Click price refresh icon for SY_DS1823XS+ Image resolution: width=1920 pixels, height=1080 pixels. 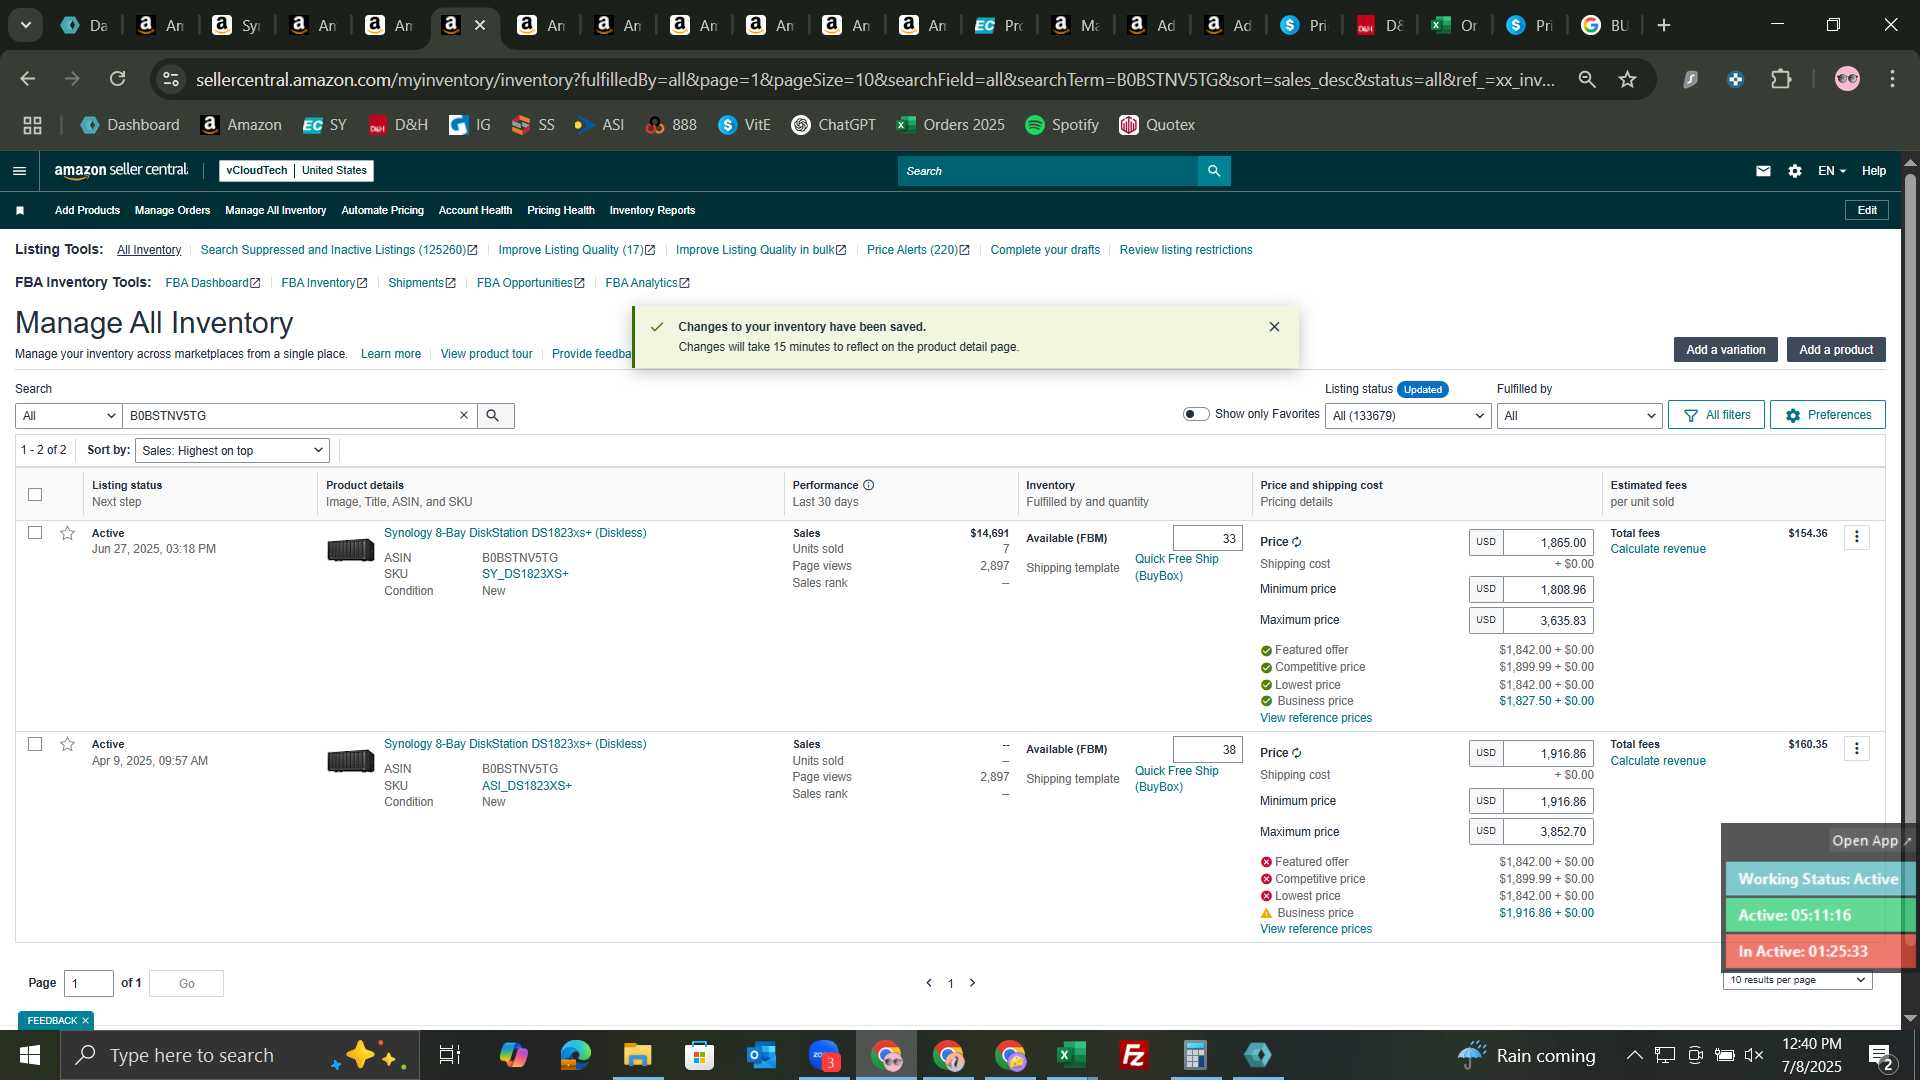[1297, 542]
